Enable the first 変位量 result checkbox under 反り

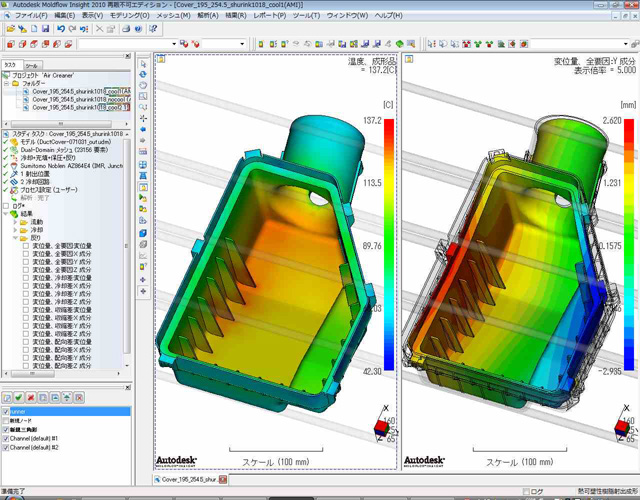25,245
